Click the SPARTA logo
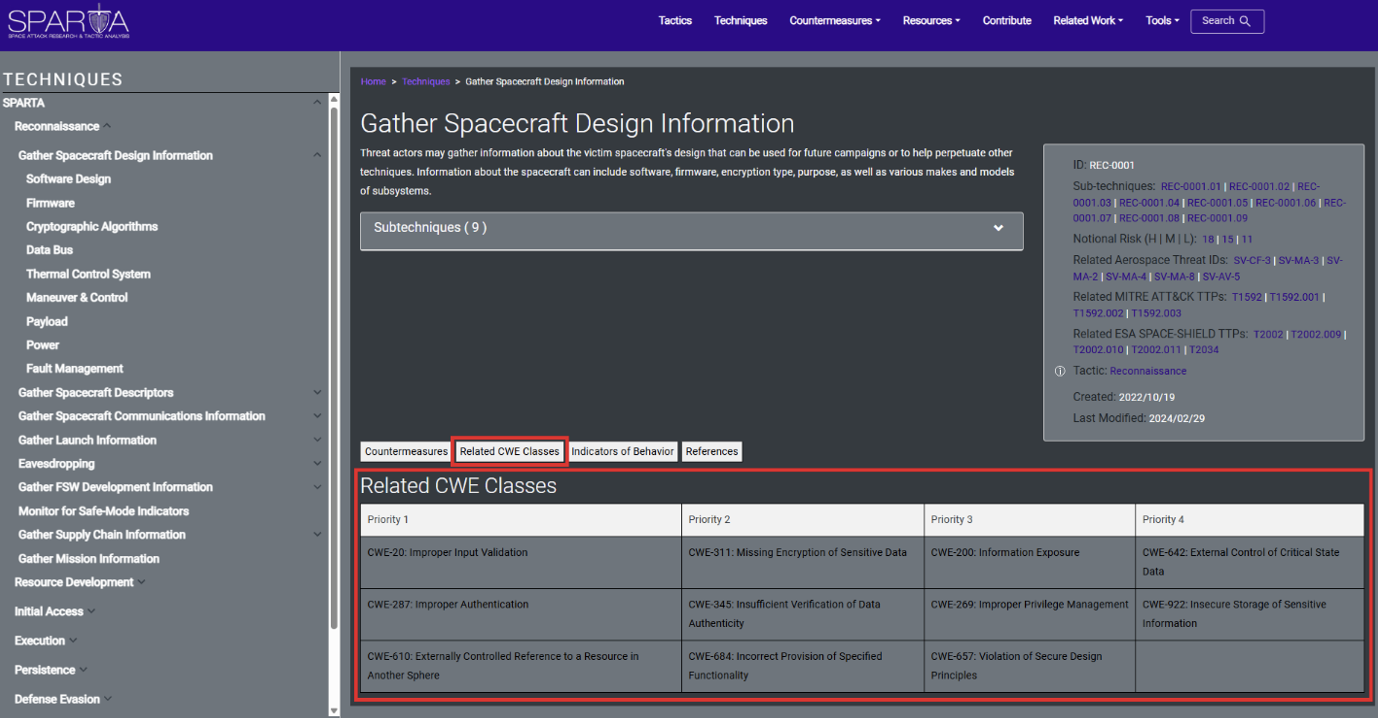This screenshot has height=718, width=1378. click(68, 21)
